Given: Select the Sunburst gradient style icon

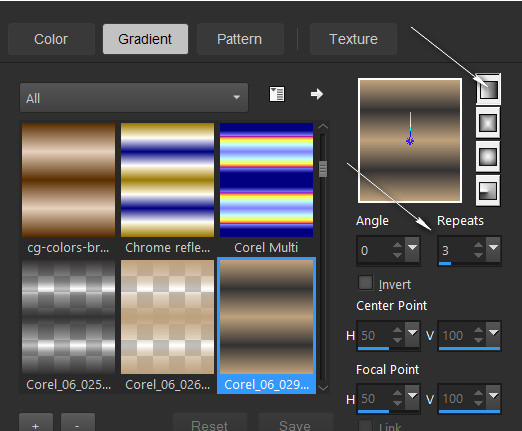Looking at the screenshot, I should pyautogui.click(x=488, y=157).
